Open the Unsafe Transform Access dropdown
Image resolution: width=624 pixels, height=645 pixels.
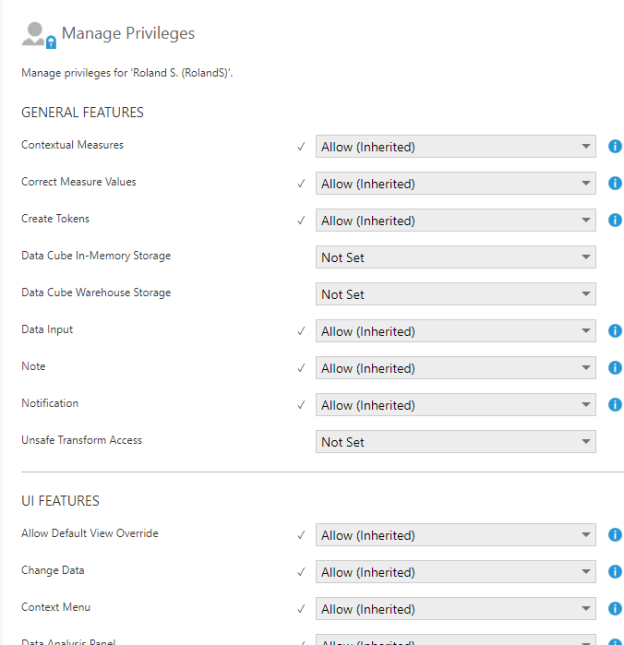click(455, 442)
